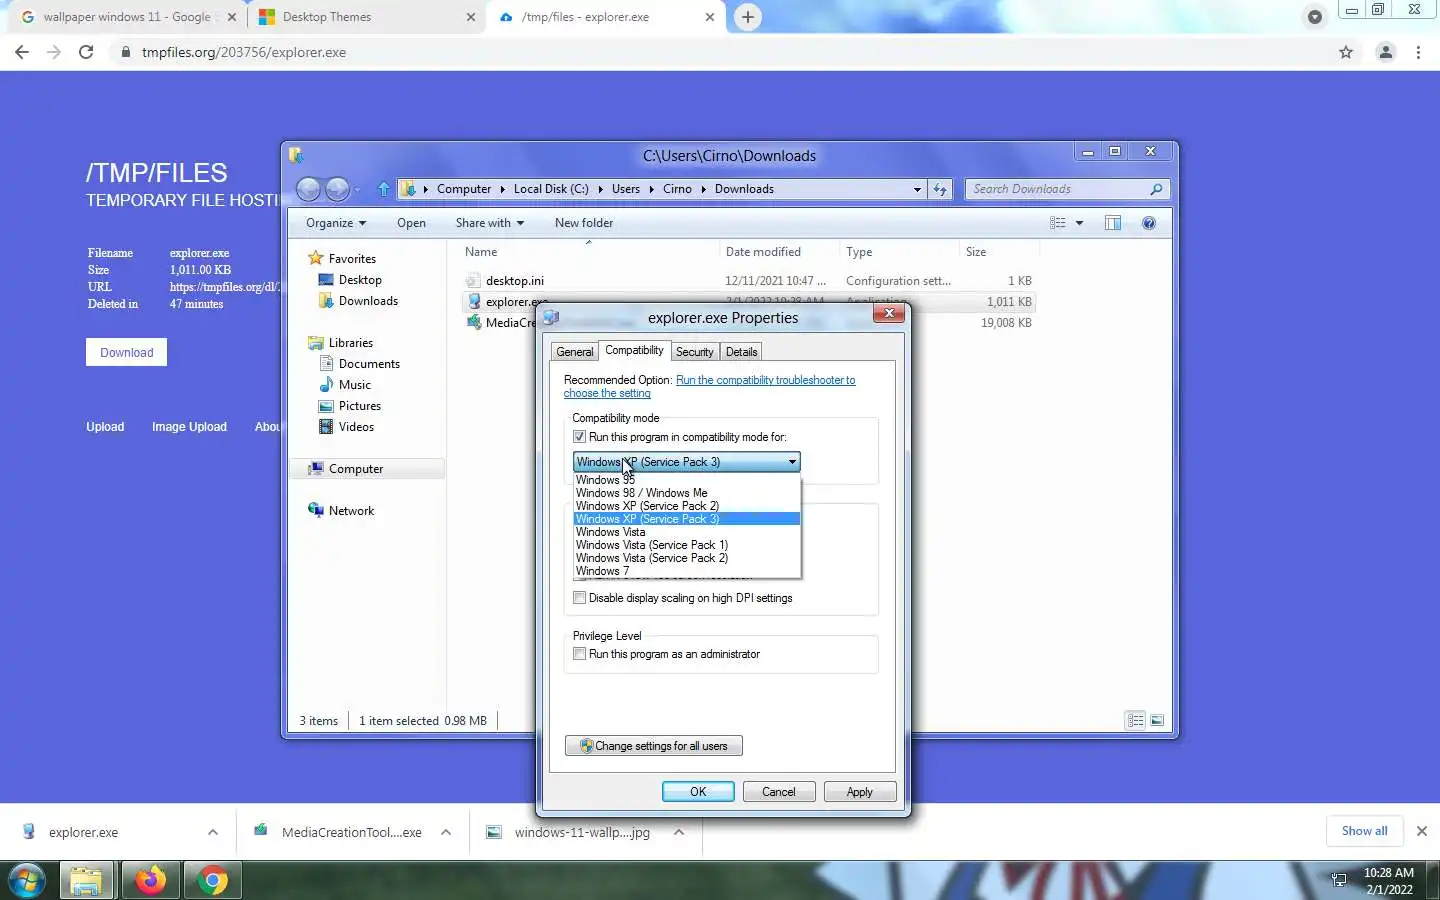Click Show all downloads button
The image size is (1440, 900).
[x=1364, y=831]
